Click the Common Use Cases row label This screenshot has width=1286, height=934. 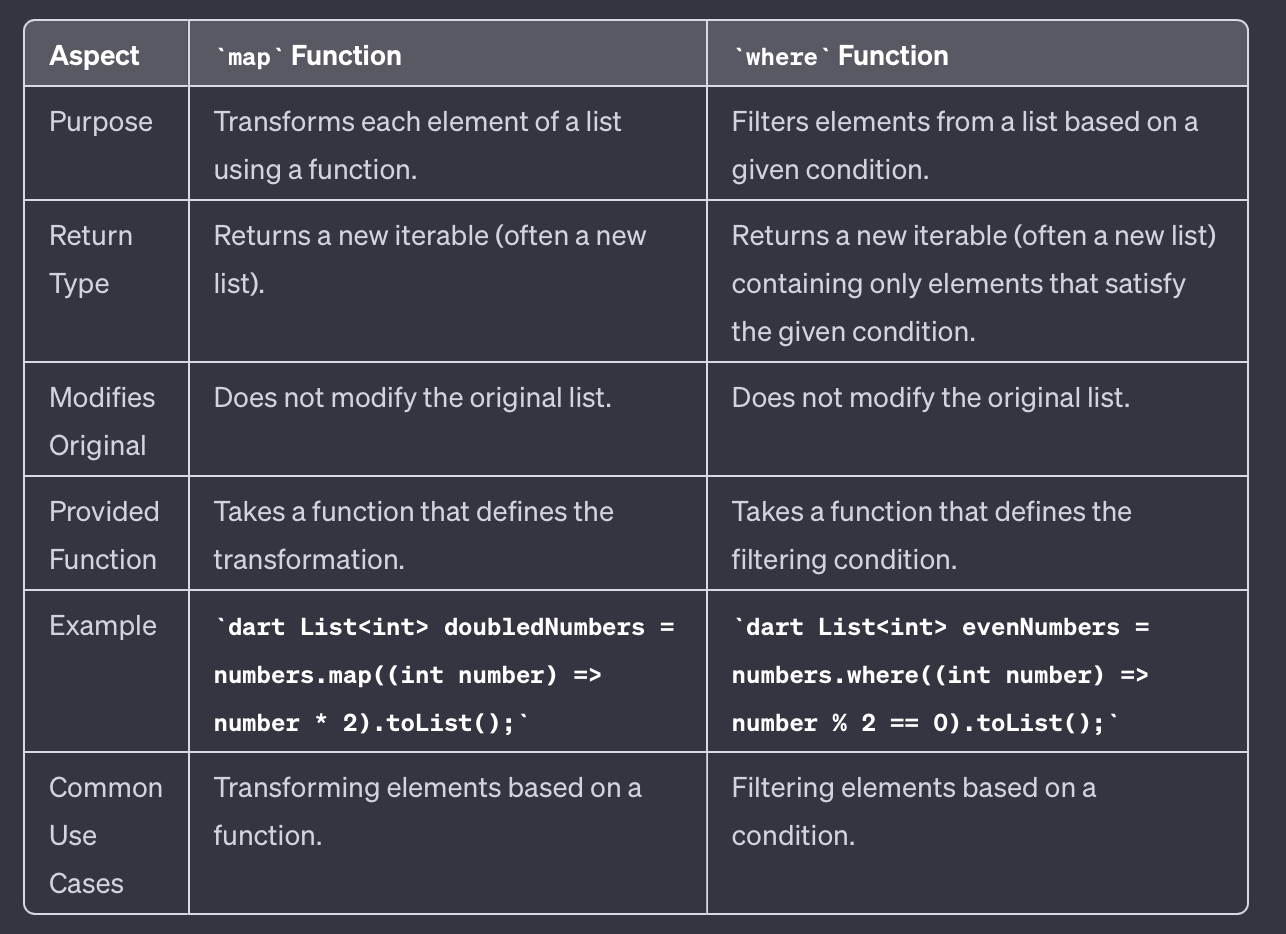coord(106,835)
